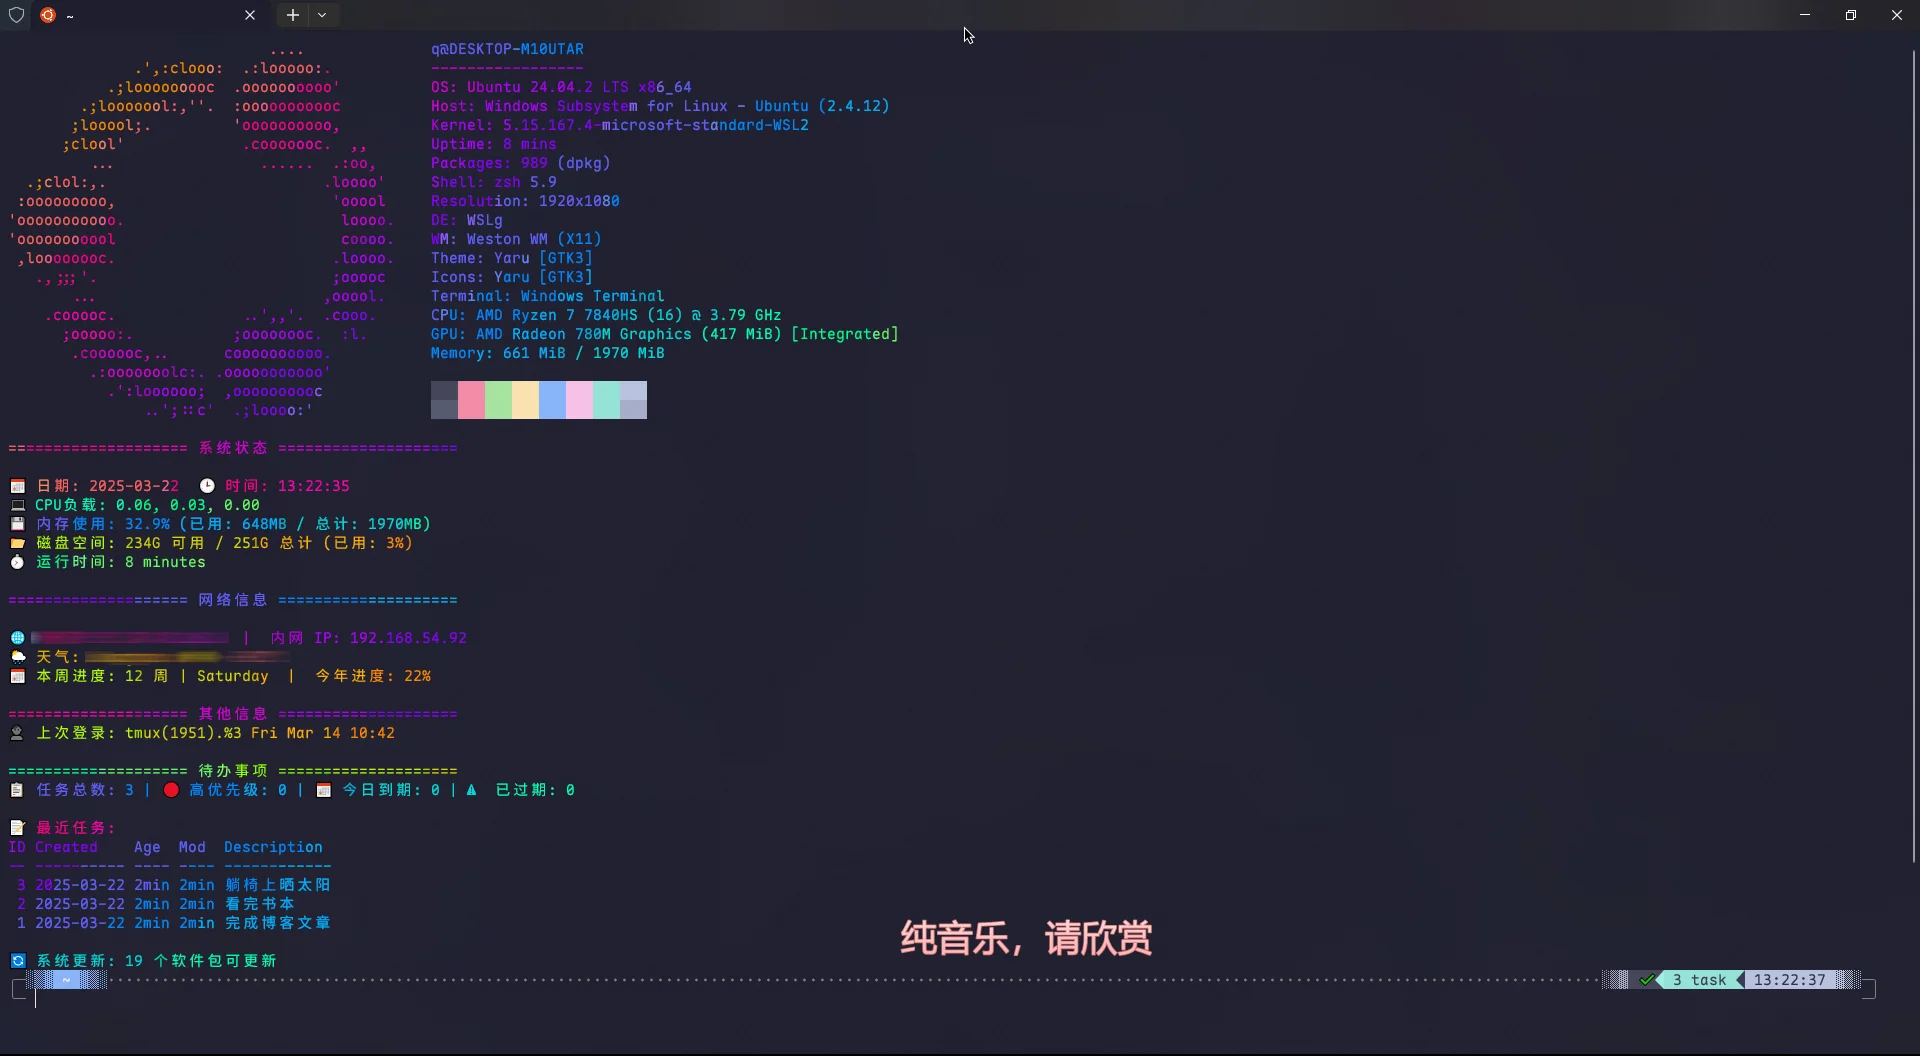Click the globe icon in 网络信息 section

pos(18,638)
